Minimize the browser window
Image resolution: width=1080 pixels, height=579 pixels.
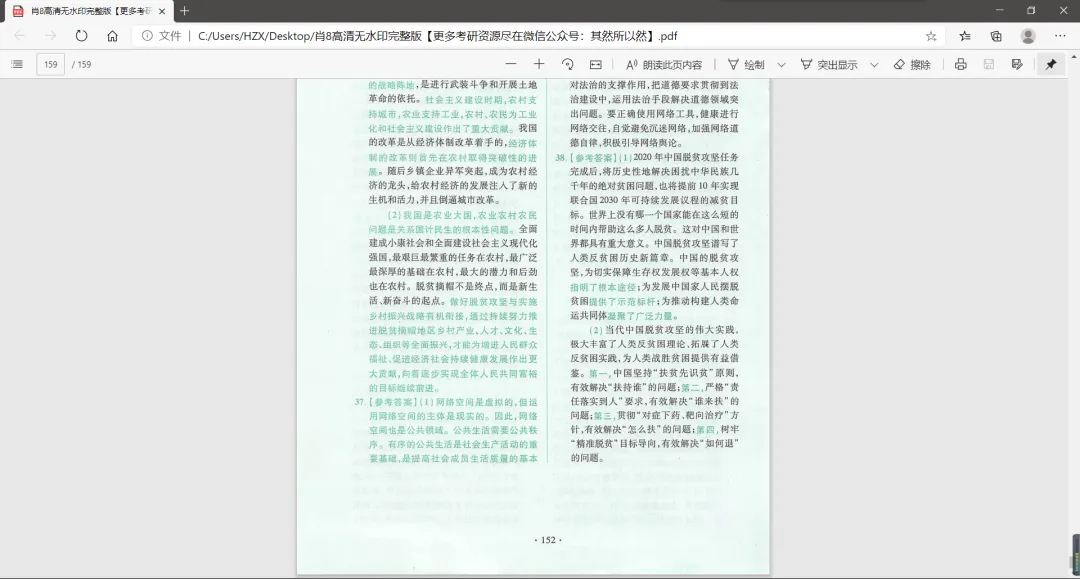(999, 10)
